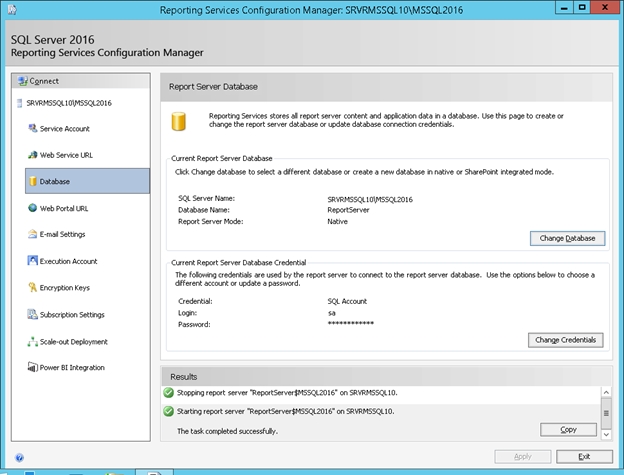Click green check beside Starting report server
624x475 pixels.
coord(168,411)
